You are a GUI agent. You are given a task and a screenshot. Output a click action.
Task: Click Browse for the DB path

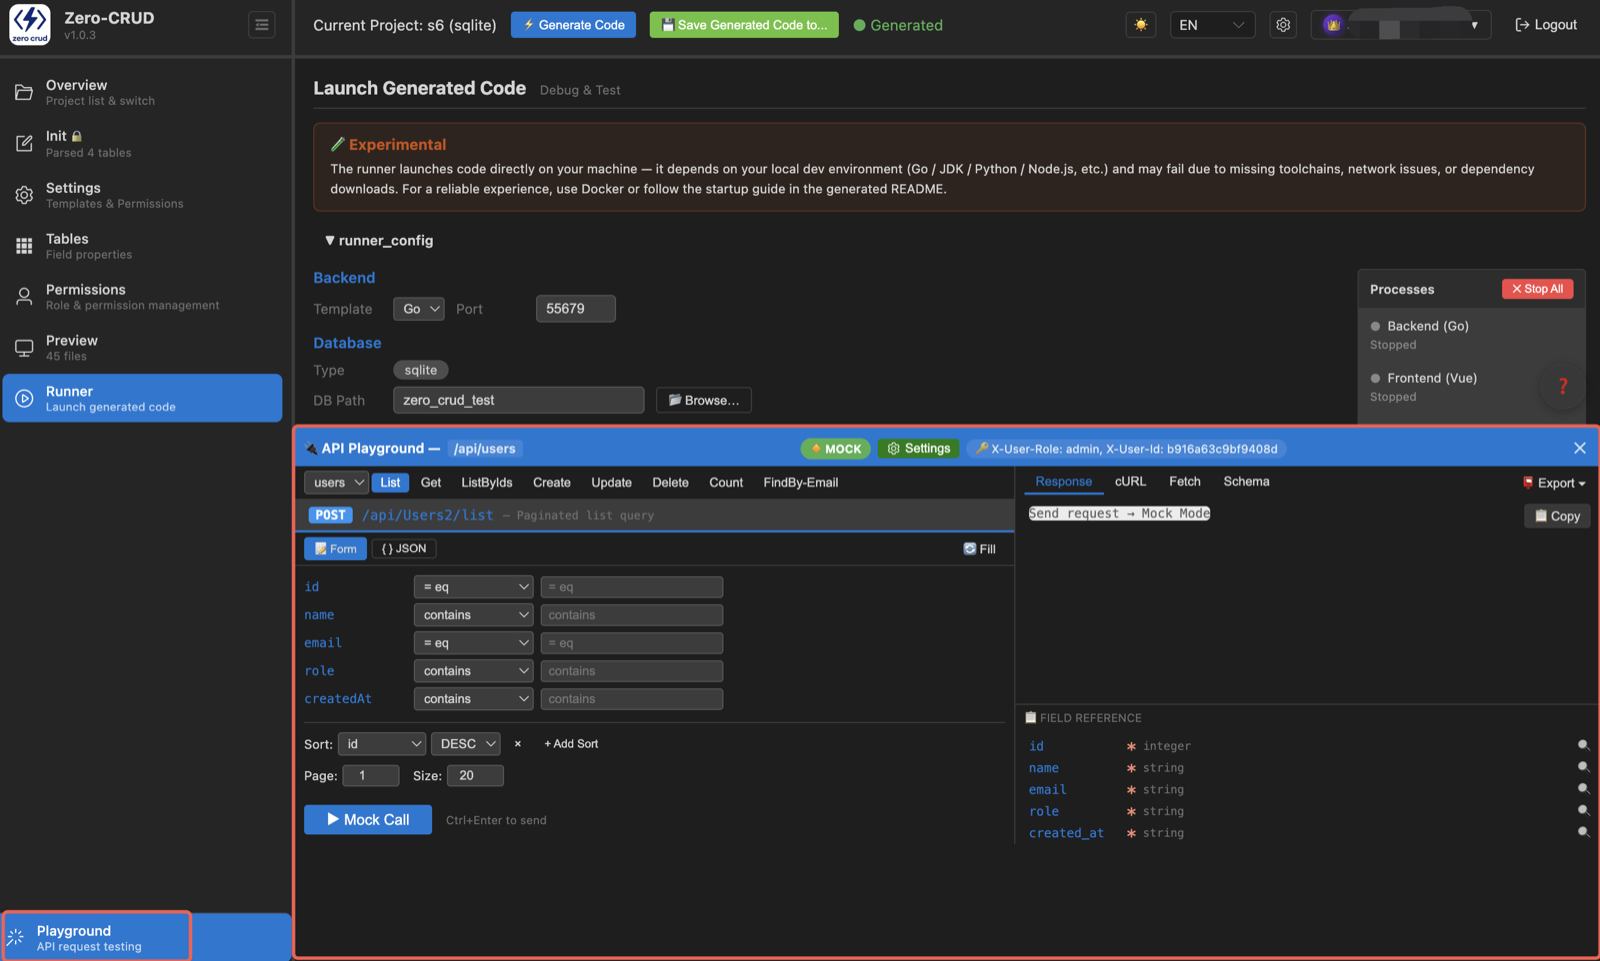pyautogui.click(x=704, y=400)
